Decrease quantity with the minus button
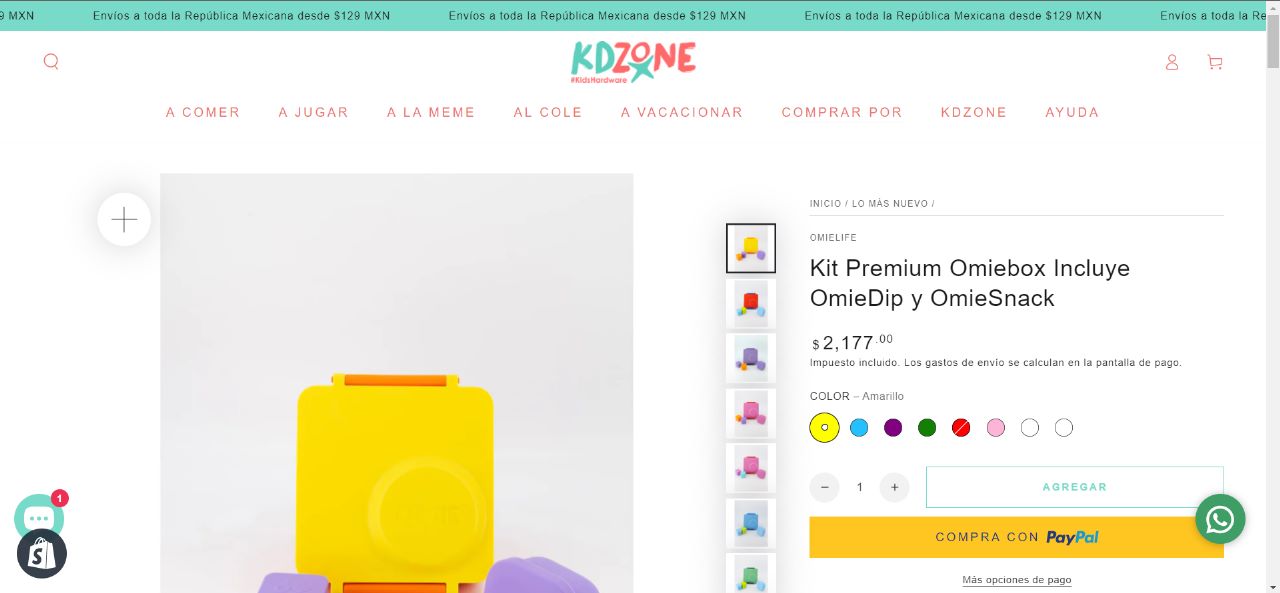Viewport: 1280px width, 593px height. 824,487
